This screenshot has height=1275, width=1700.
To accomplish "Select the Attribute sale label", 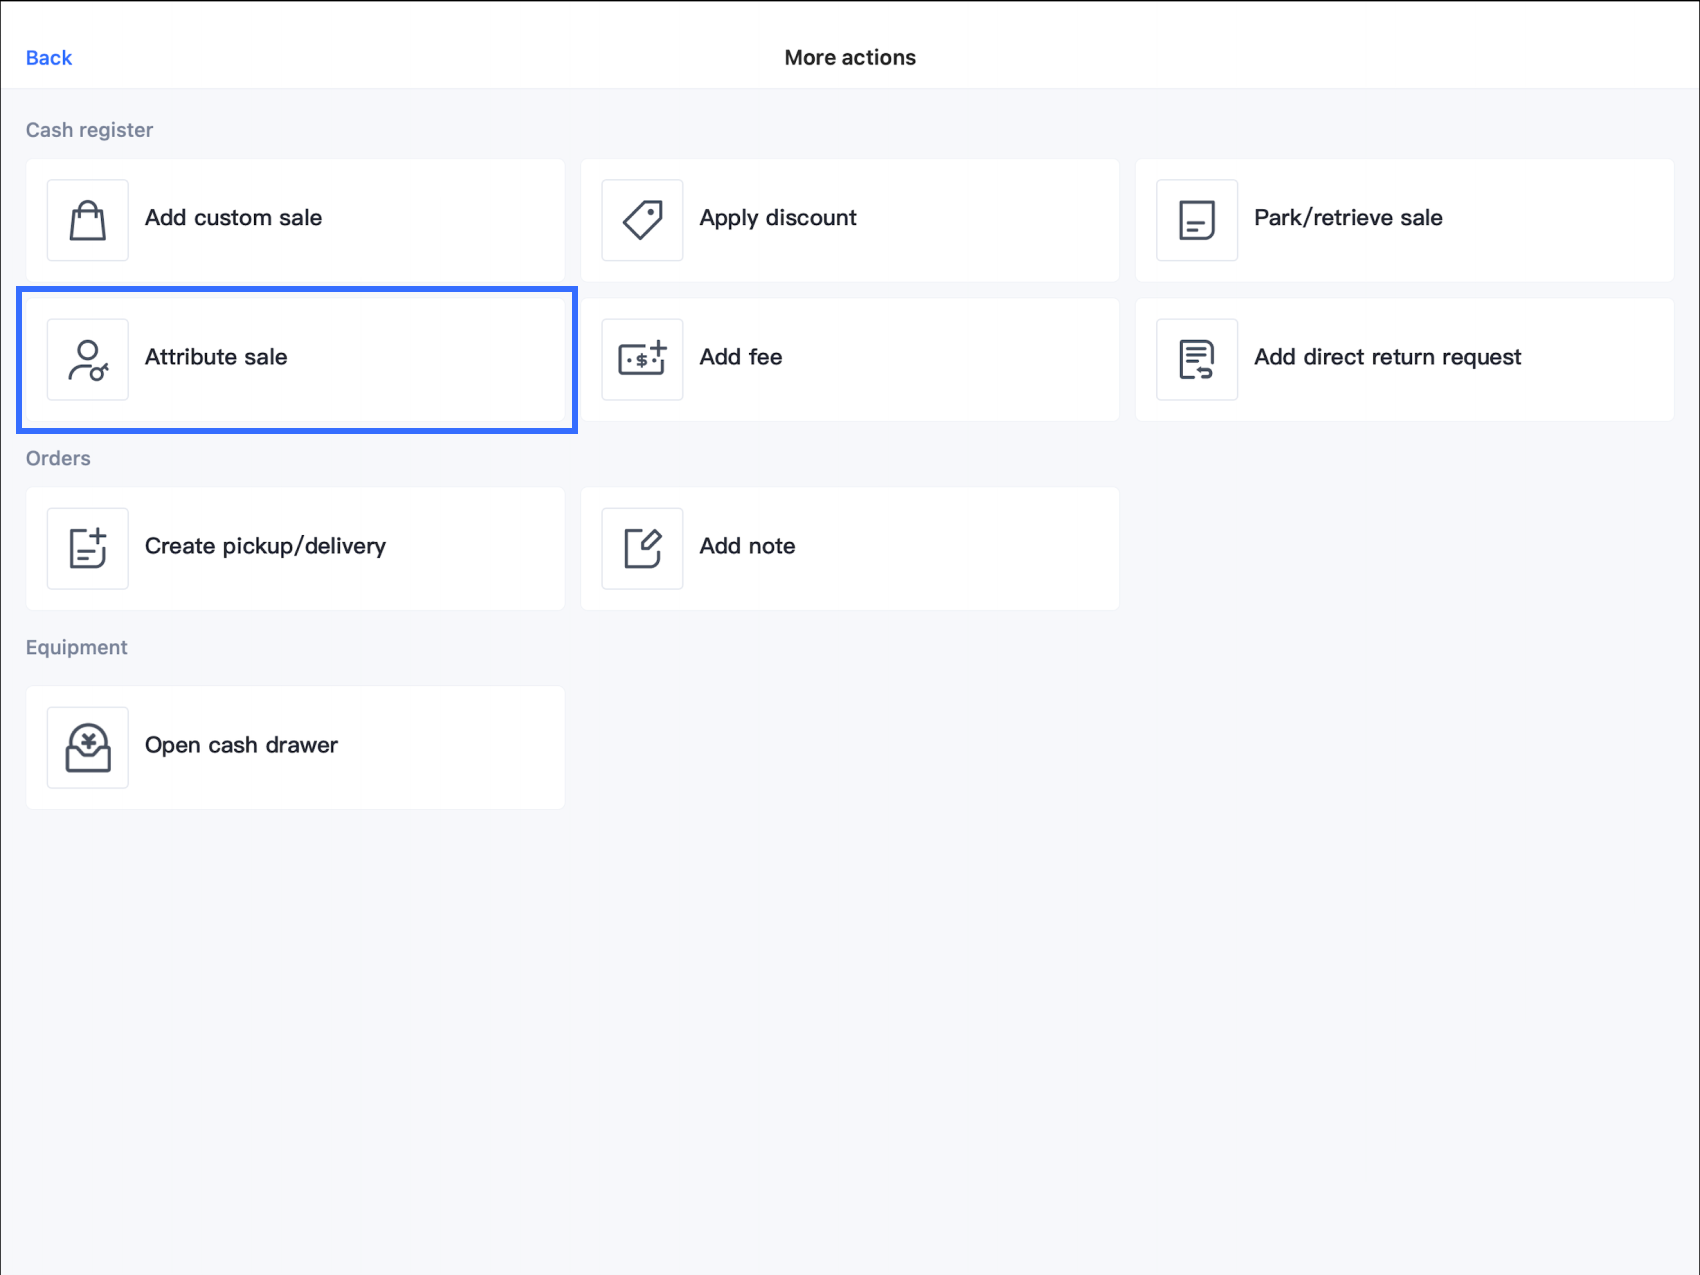I will click(216, 357).
